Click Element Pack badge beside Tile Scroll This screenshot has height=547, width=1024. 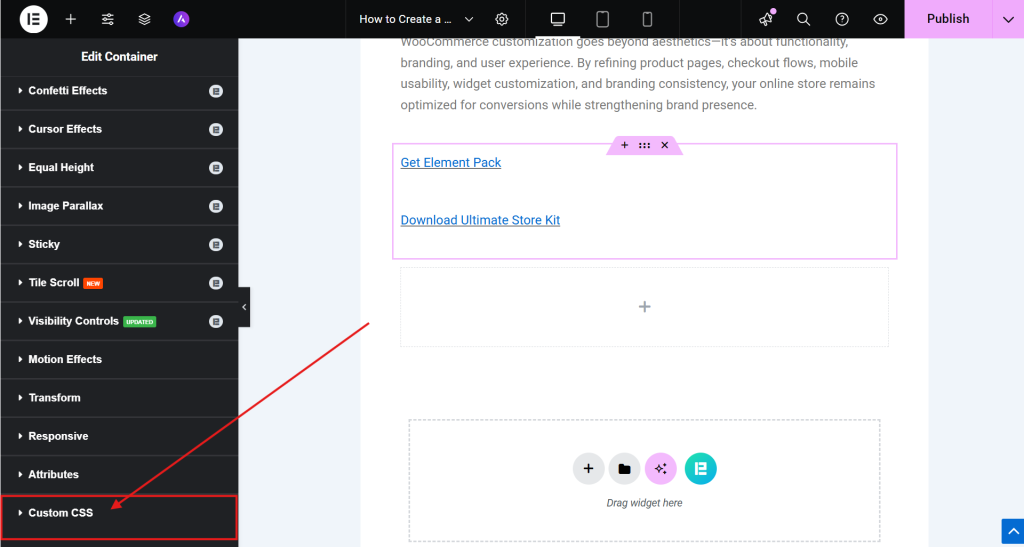pos(216,283)
